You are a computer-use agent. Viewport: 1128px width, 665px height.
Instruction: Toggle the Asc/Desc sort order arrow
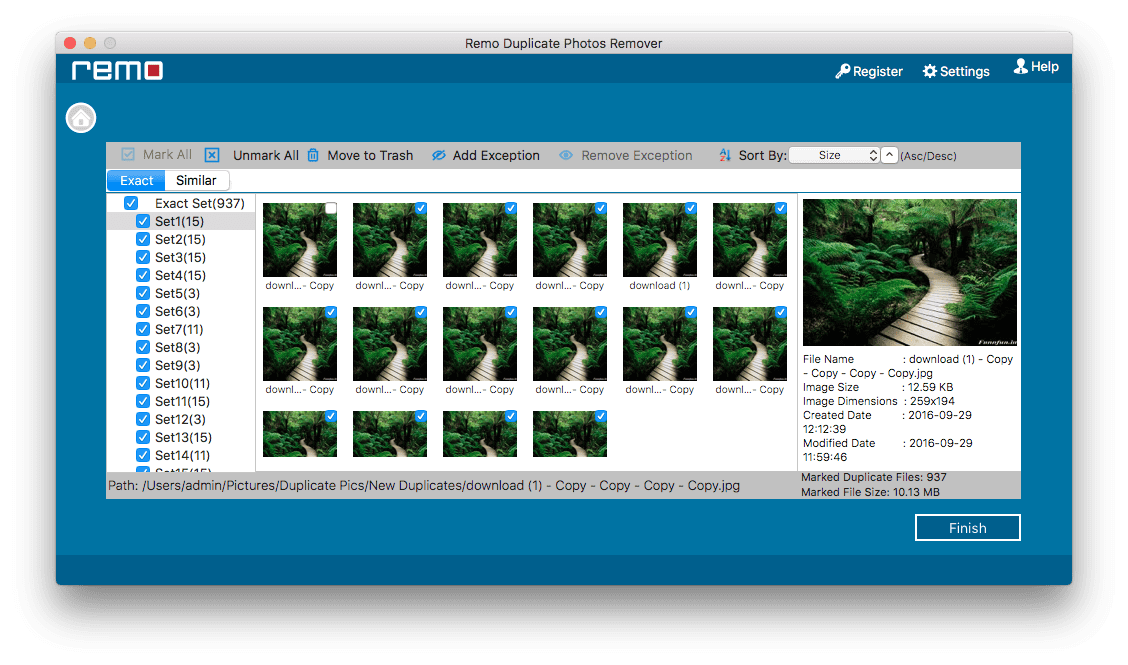point(889,155)
